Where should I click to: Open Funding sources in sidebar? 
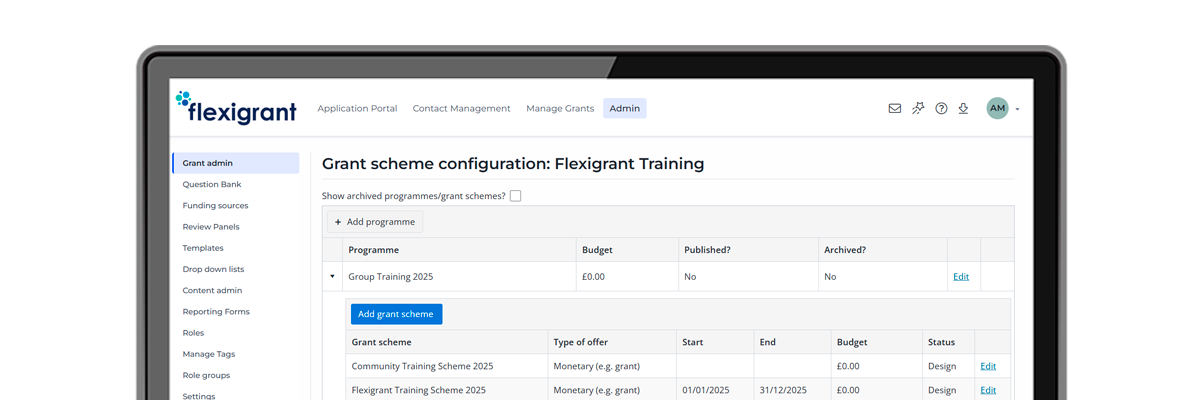(215, 205)
